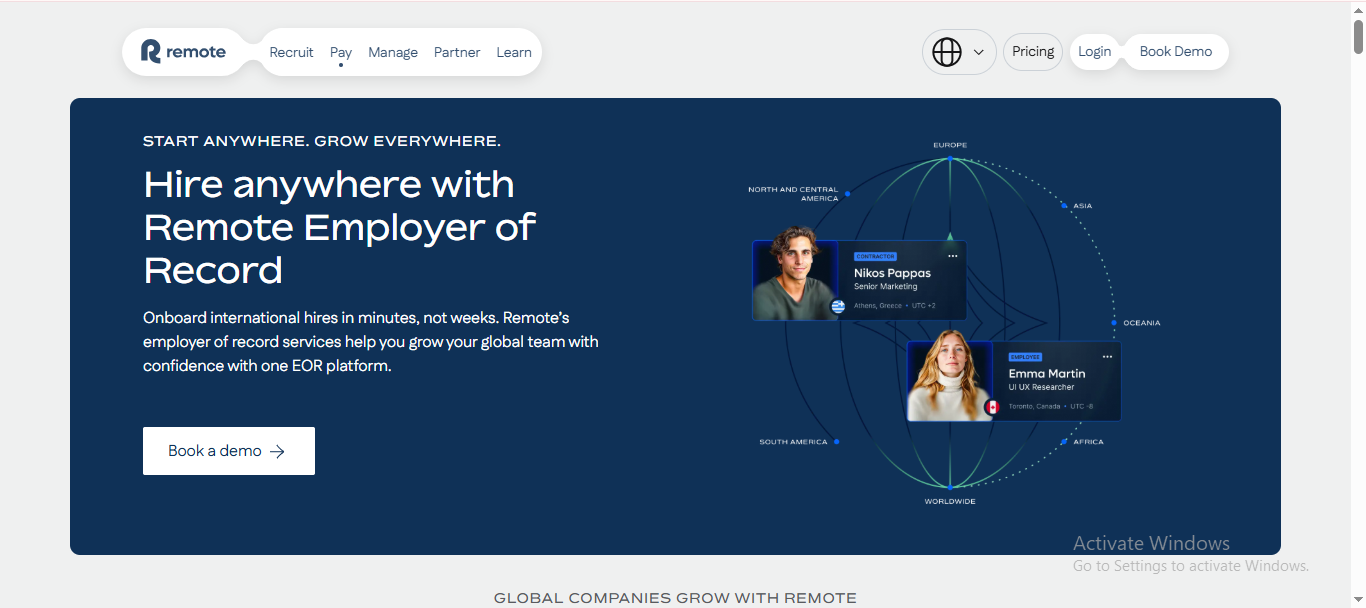Open the Pay menu
The image size is (1366, 608).
click(341, 52)
